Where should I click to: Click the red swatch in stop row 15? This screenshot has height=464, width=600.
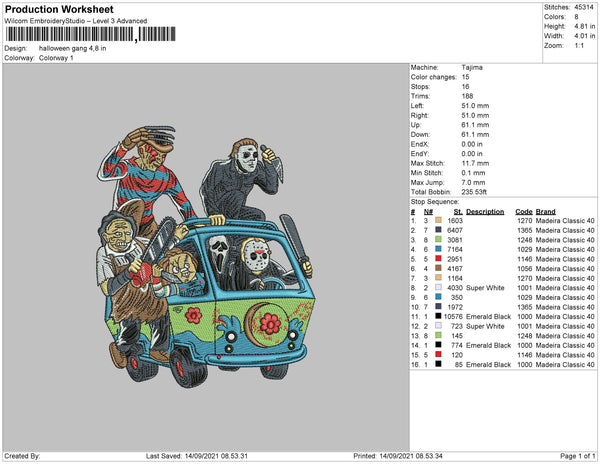pyautogui.click(x=438, y=355)
